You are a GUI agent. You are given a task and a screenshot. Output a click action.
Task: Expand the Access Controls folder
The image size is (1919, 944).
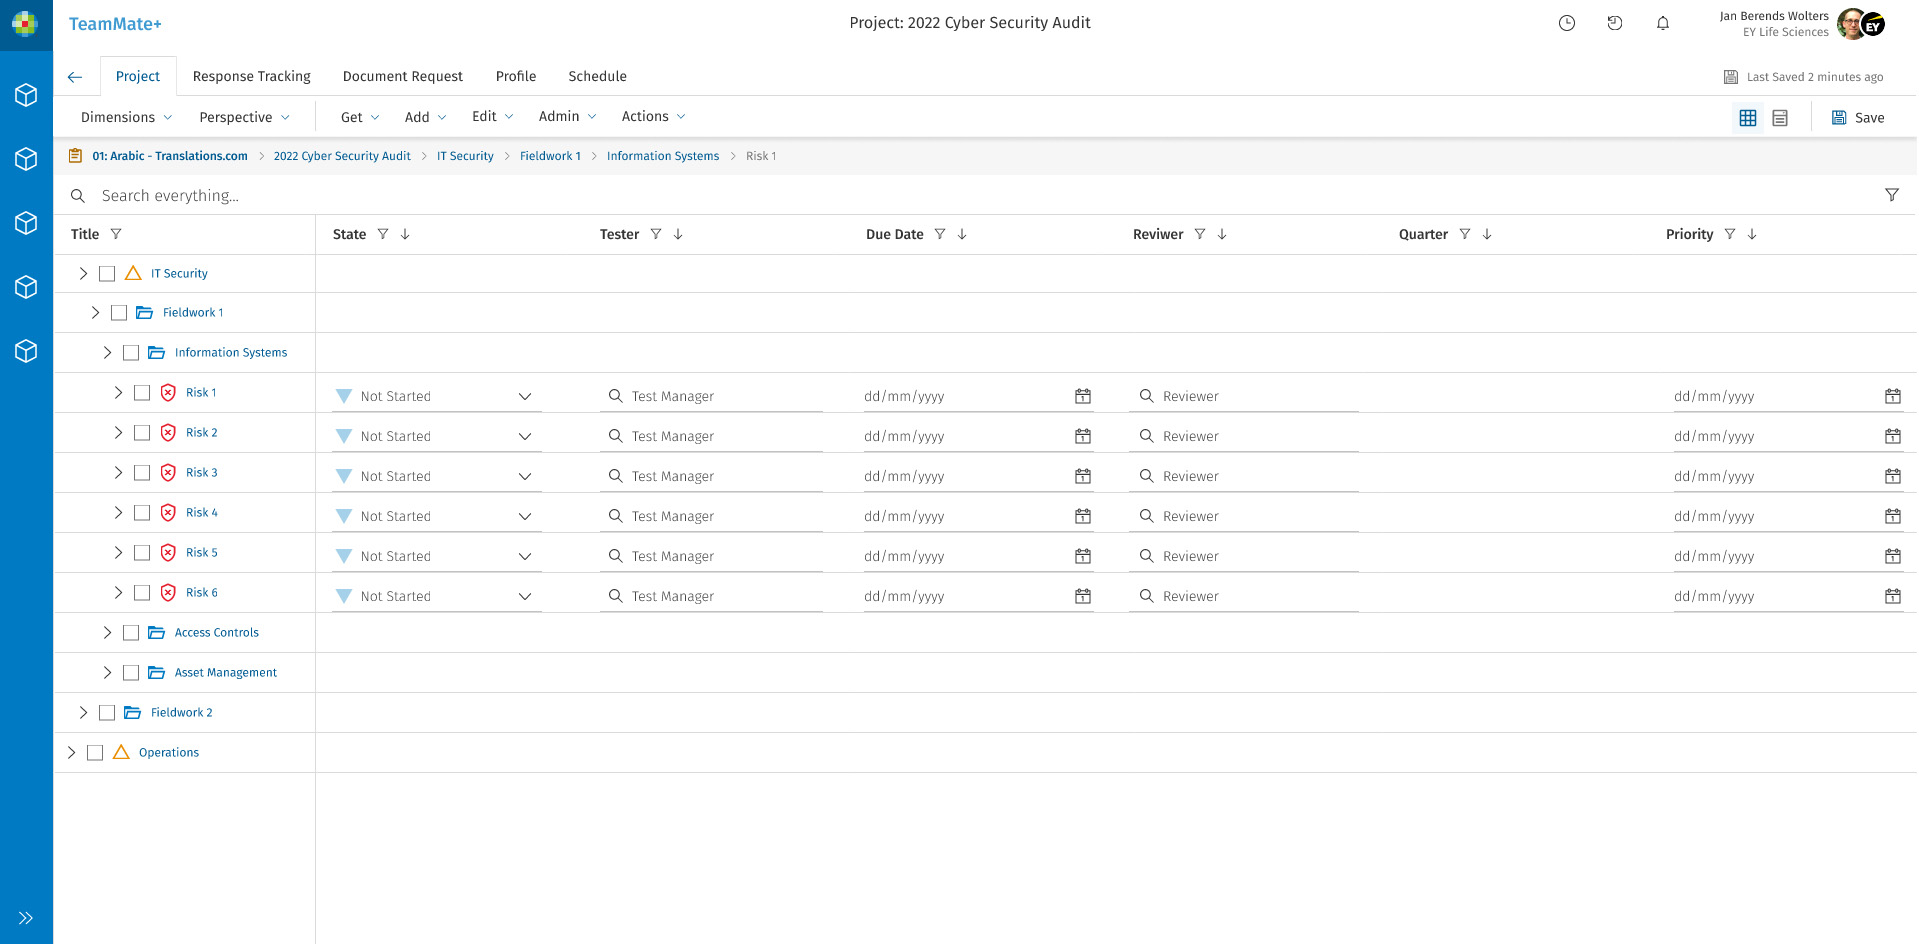coord(107,633)
